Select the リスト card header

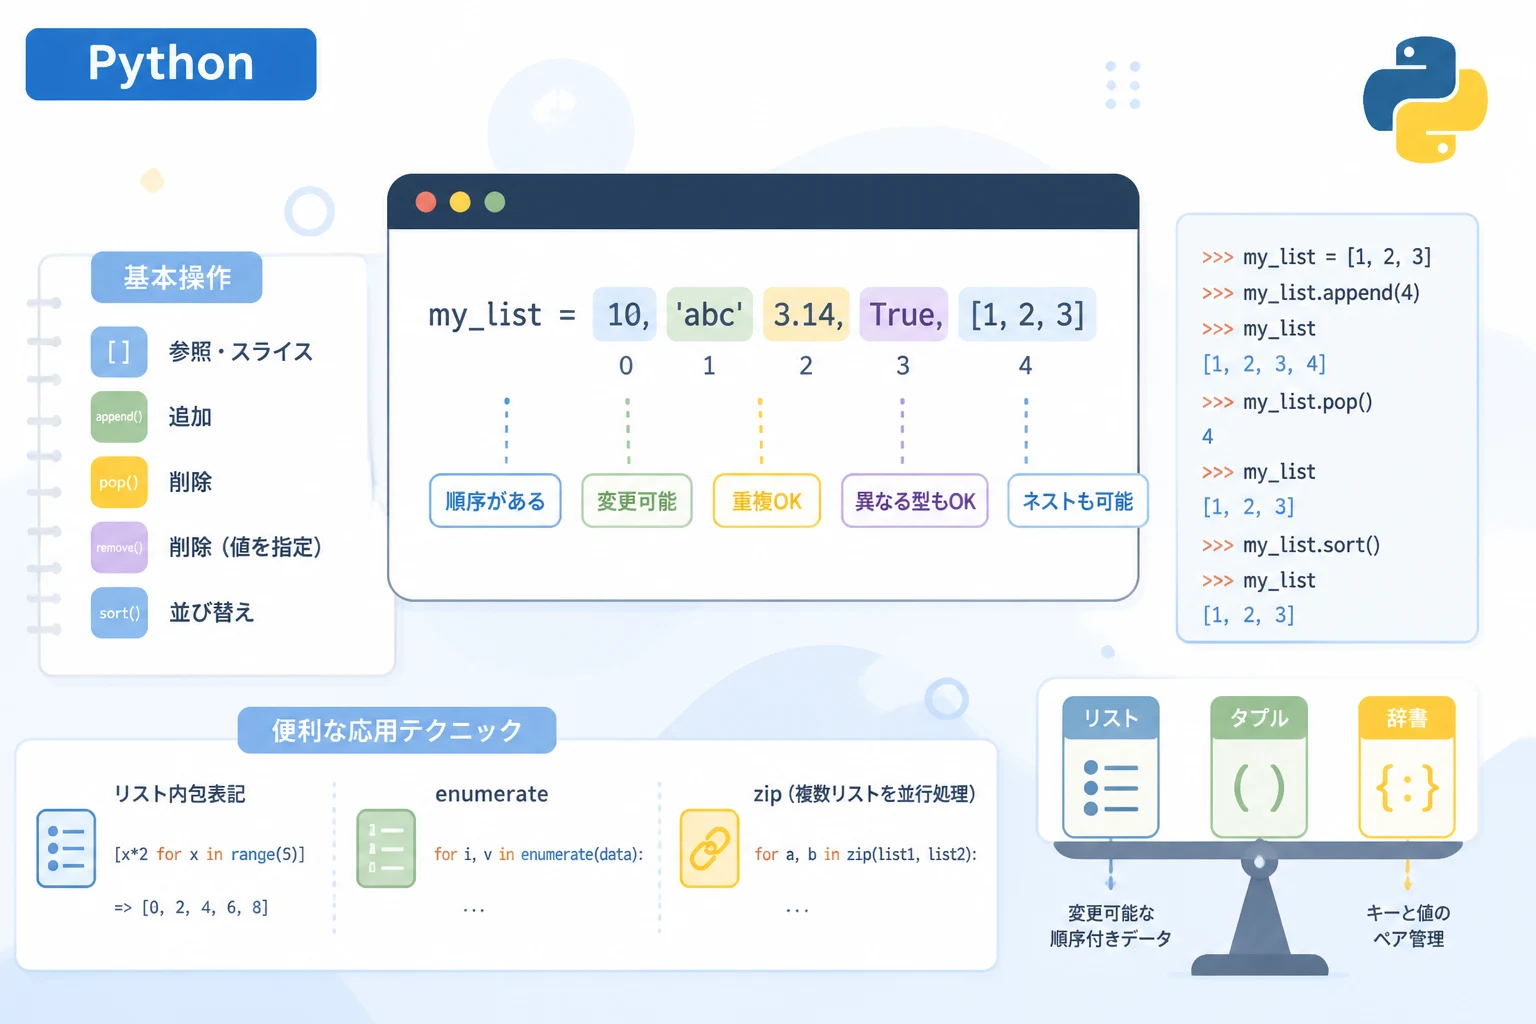point(1111,718)
